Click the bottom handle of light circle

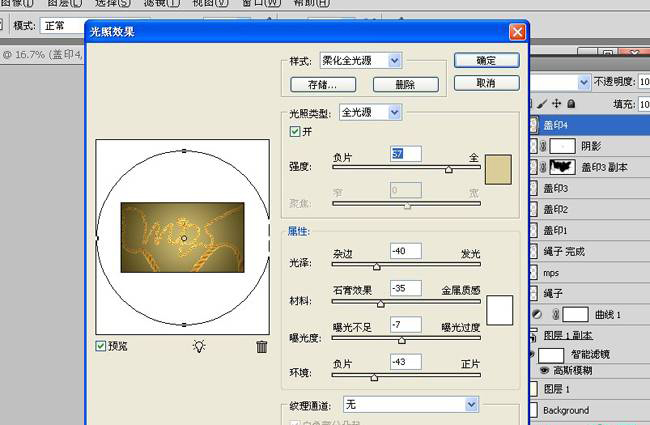[184, 325]
